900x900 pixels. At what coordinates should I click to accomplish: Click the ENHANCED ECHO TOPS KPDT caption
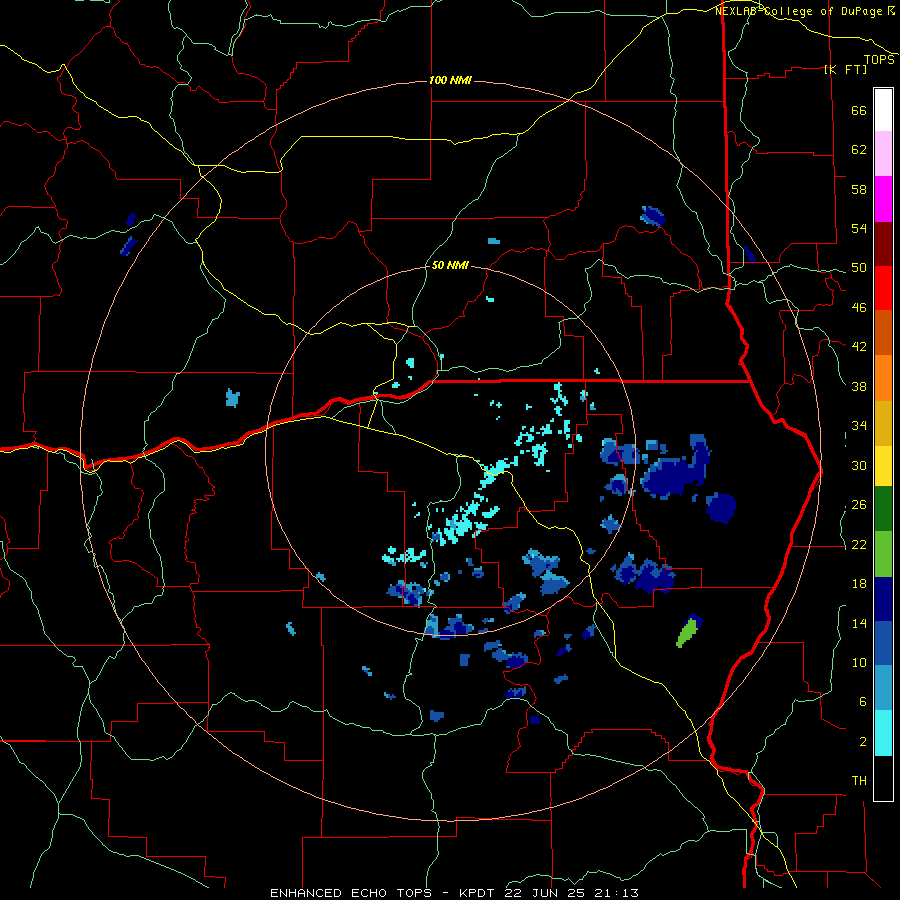click(454, 893)
